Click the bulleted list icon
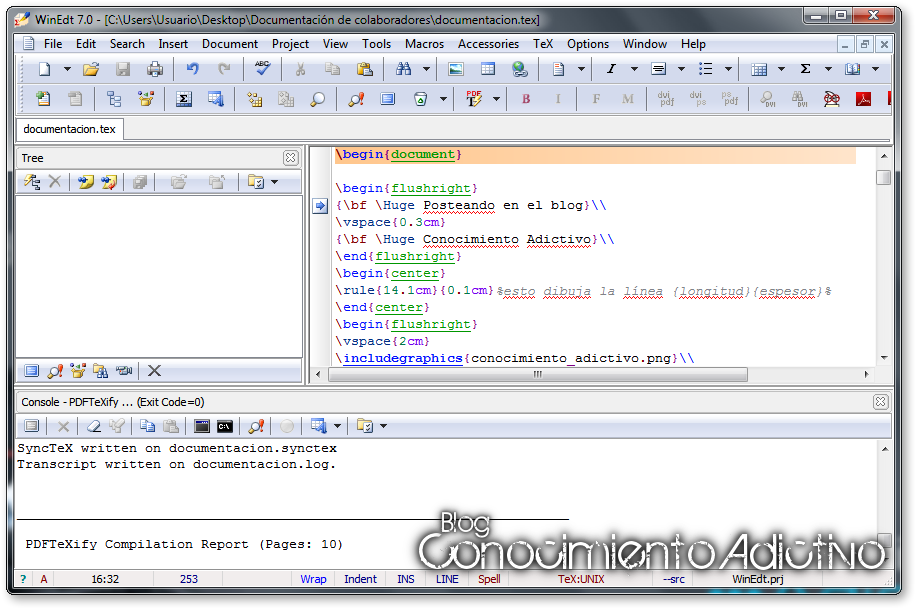The image size is (916, 609). (706, 69)
